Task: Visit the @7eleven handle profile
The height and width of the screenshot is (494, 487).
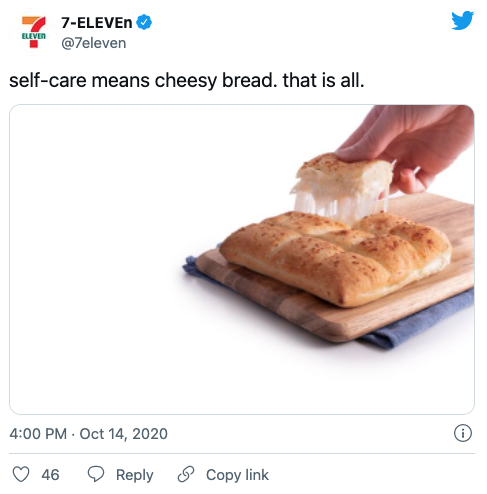Action: tap(94, 43)
